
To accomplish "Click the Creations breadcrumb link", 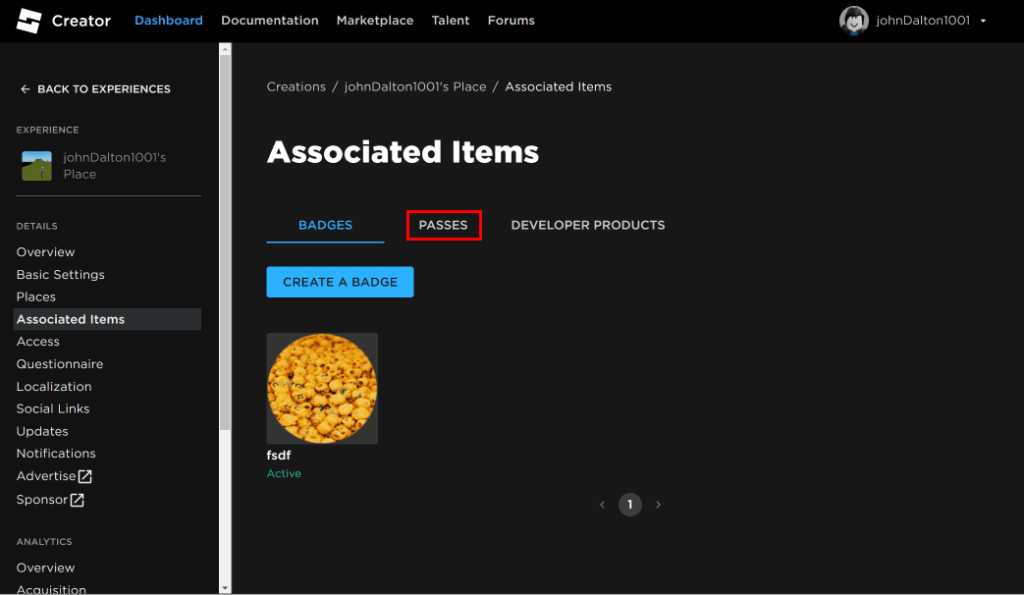I will pyautogui.click(x=296, y=87).
